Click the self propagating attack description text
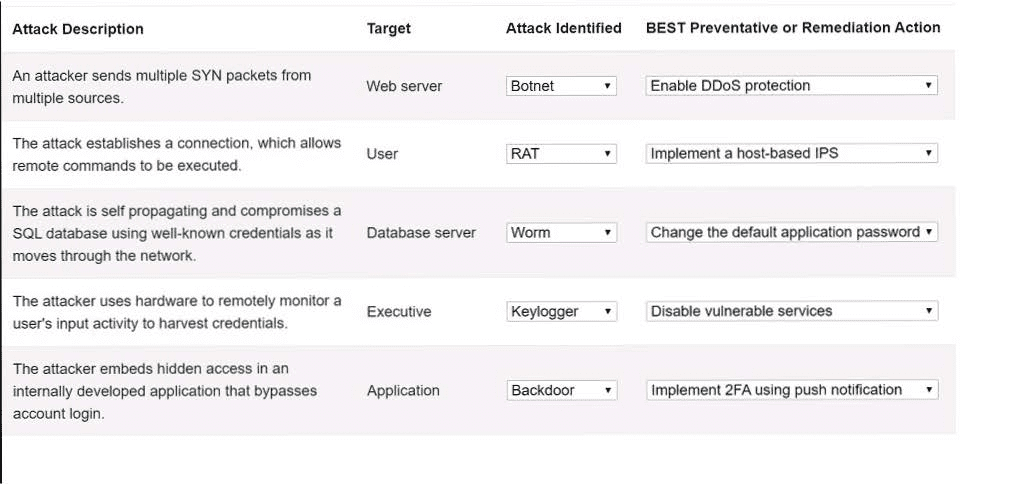Image resolution: width=1036 pixels, height=484 pixels. tap(177, 233)
